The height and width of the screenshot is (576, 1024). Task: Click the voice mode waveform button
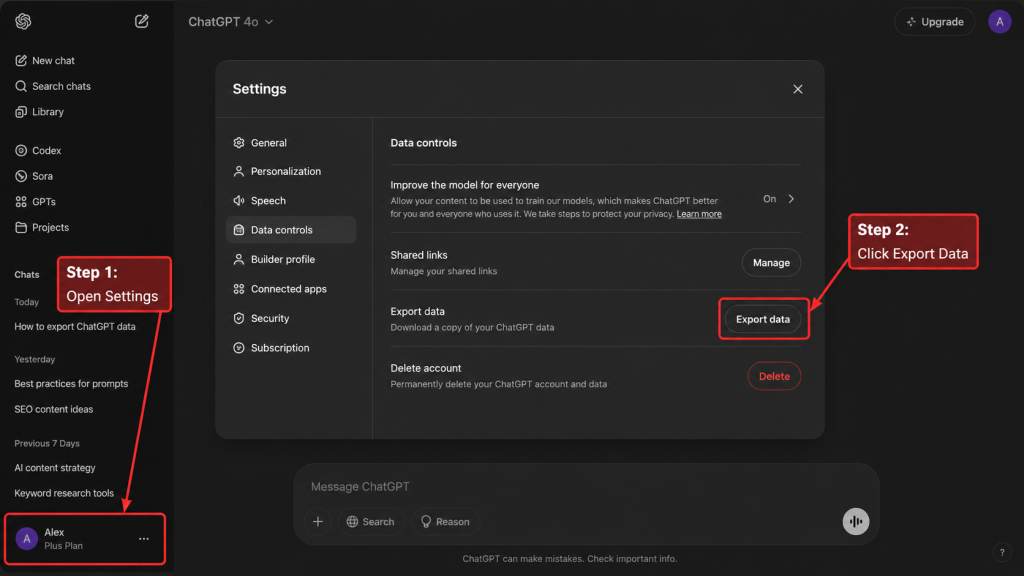coord(856,522)
